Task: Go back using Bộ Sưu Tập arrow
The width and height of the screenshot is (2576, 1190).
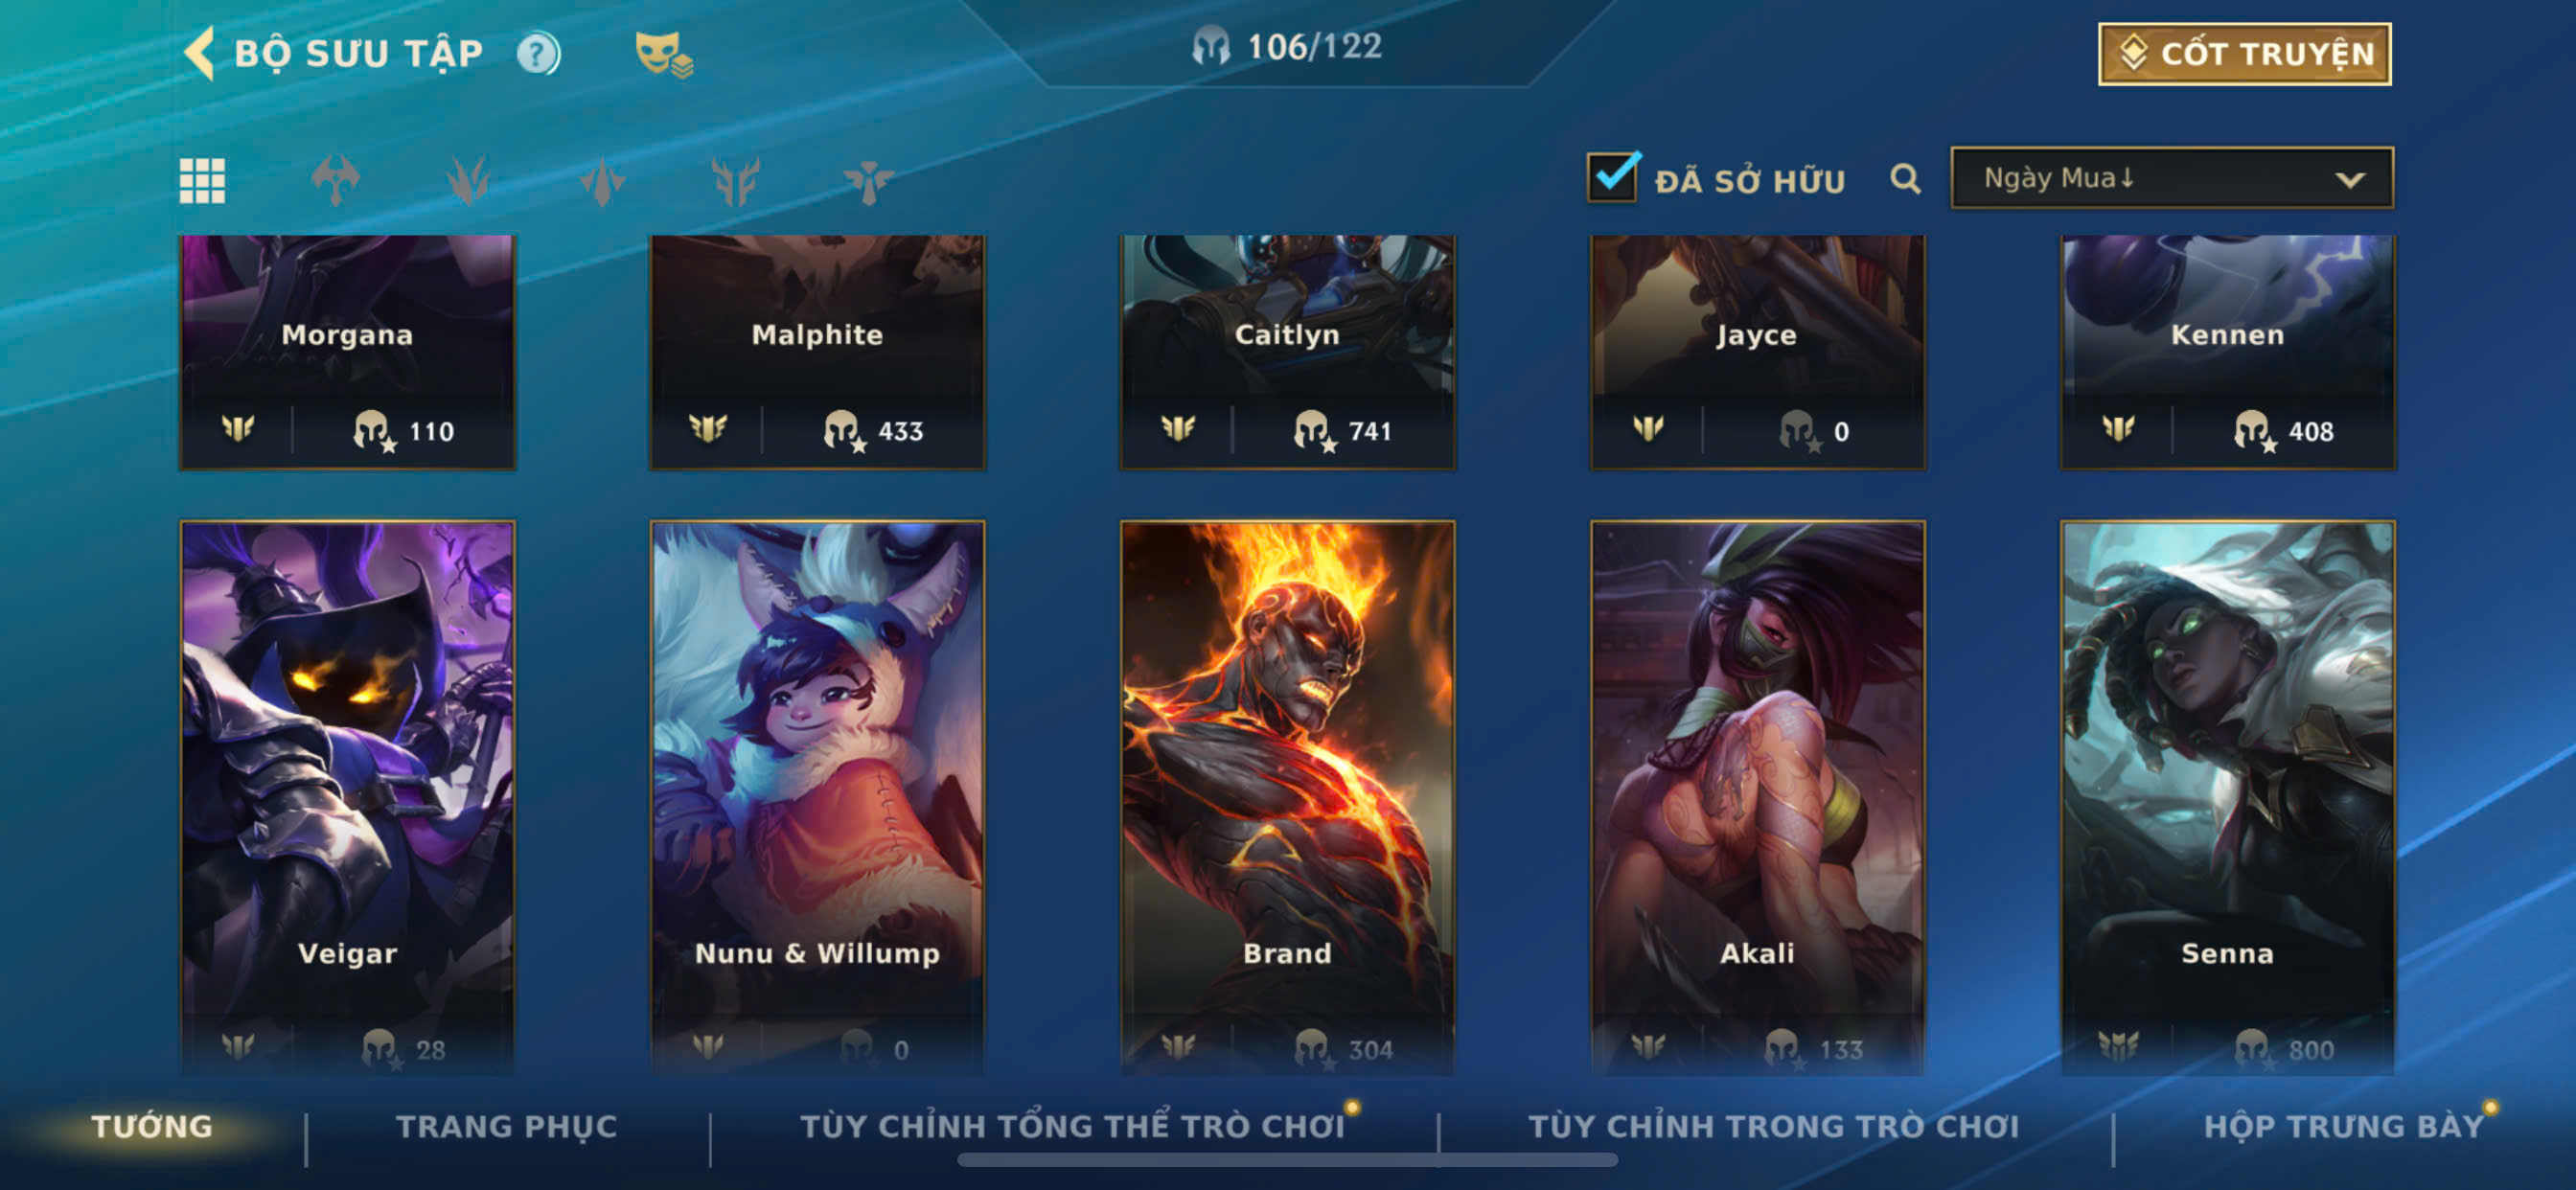Action: pos(200,53)
